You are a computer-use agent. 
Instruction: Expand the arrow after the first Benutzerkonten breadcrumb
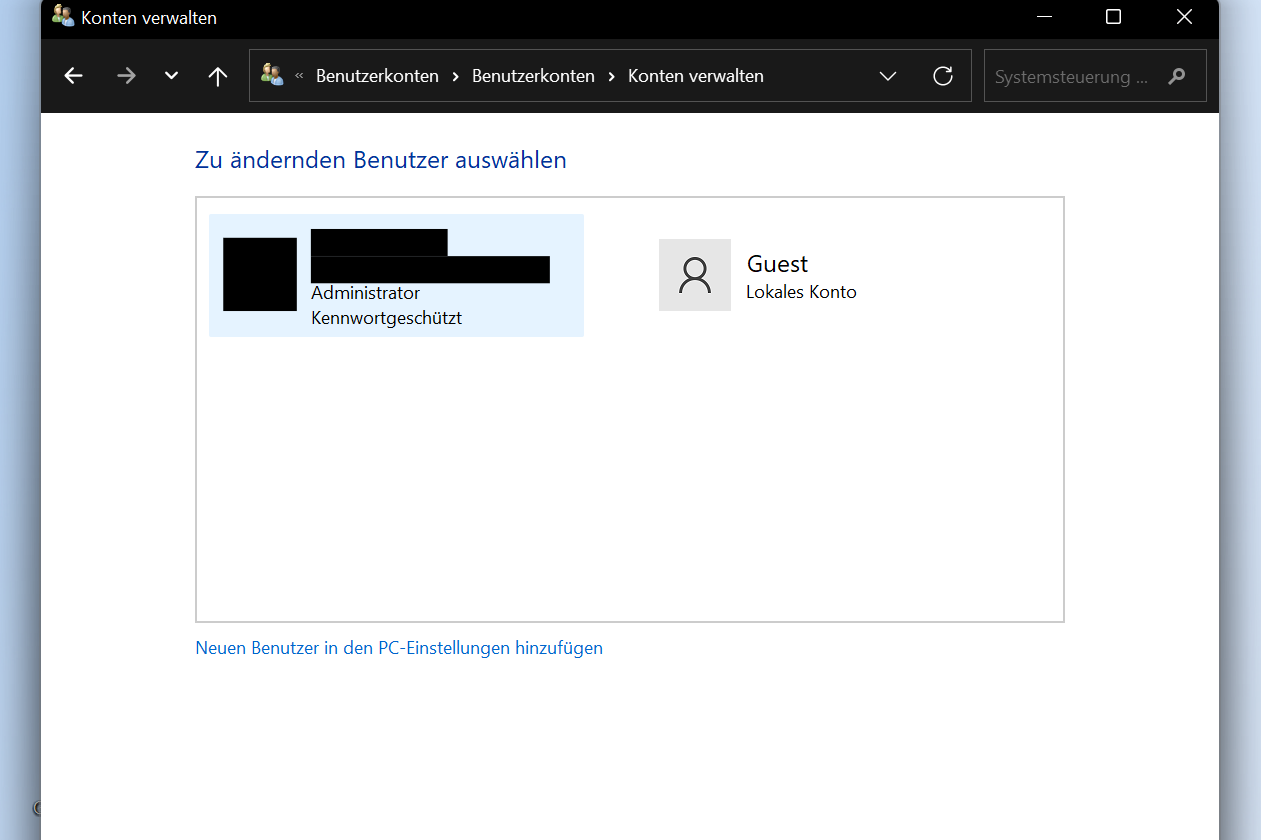455,76
